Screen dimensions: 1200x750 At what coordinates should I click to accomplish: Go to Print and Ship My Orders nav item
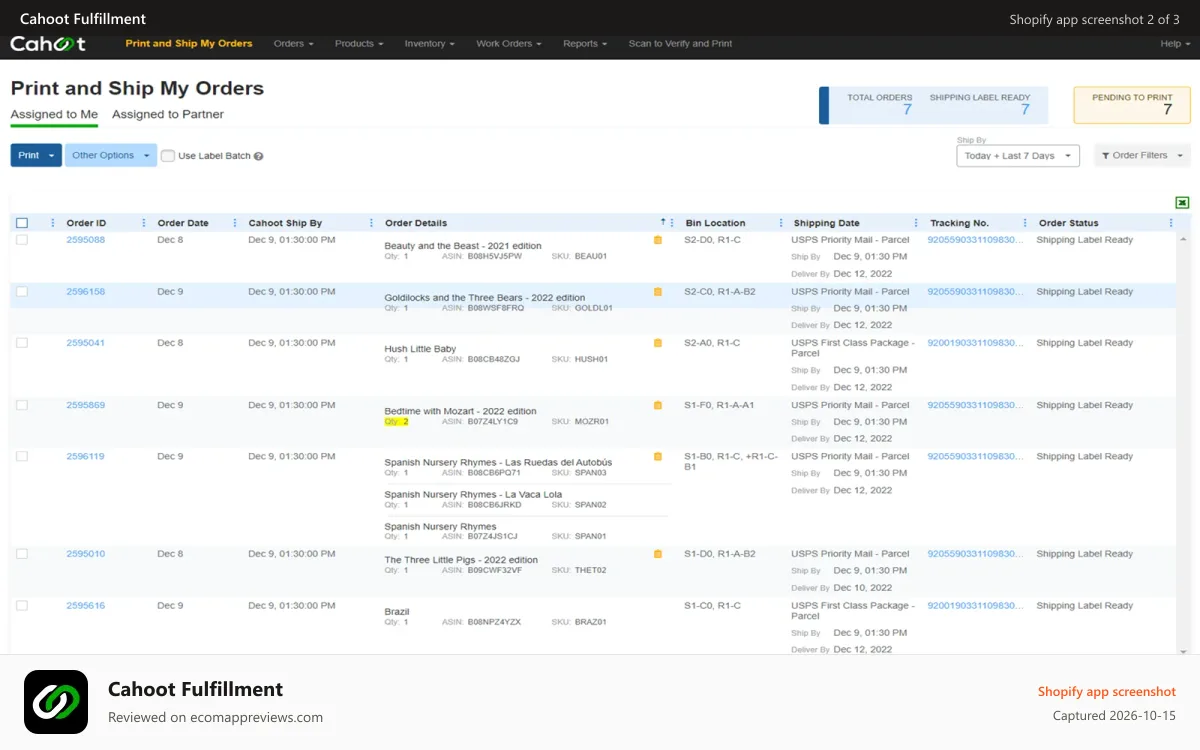189,44
